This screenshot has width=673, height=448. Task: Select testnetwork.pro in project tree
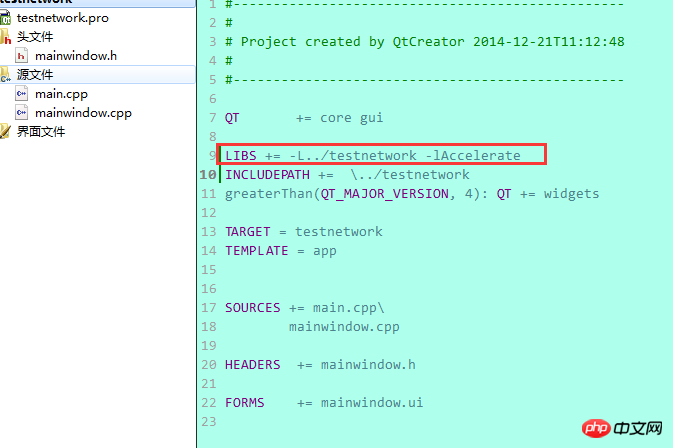coord(63,18)
